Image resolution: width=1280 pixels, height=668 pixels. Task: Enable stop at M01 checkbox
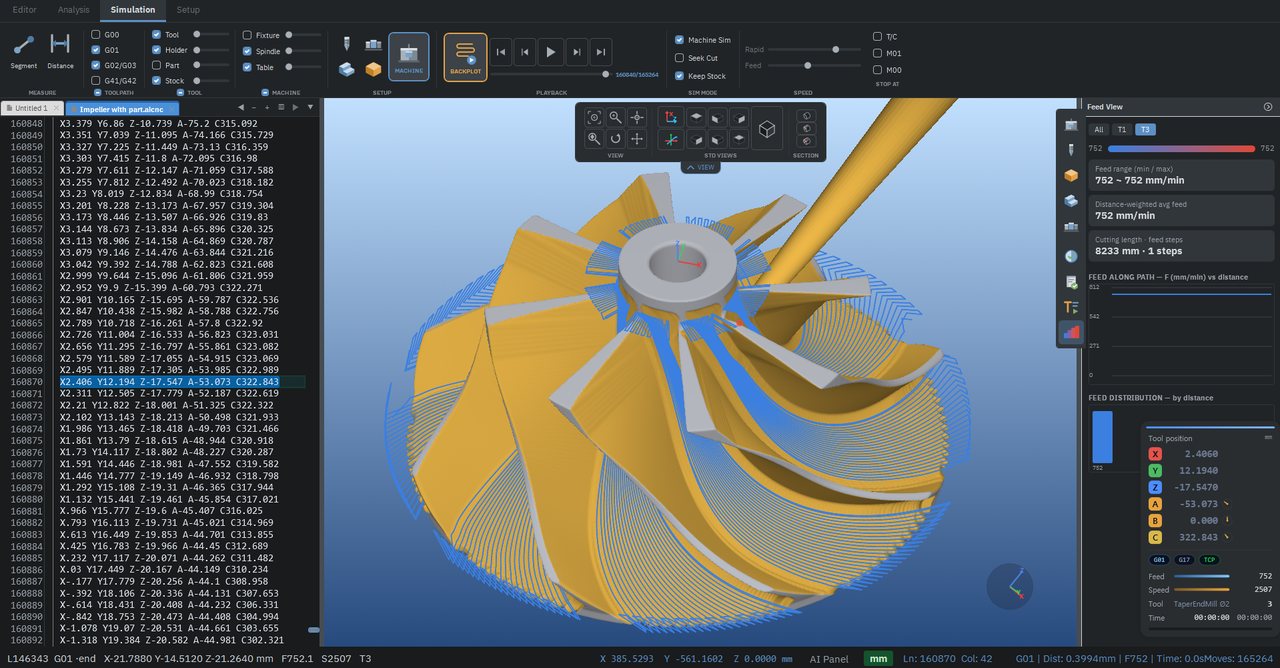(x=877, y=53)
